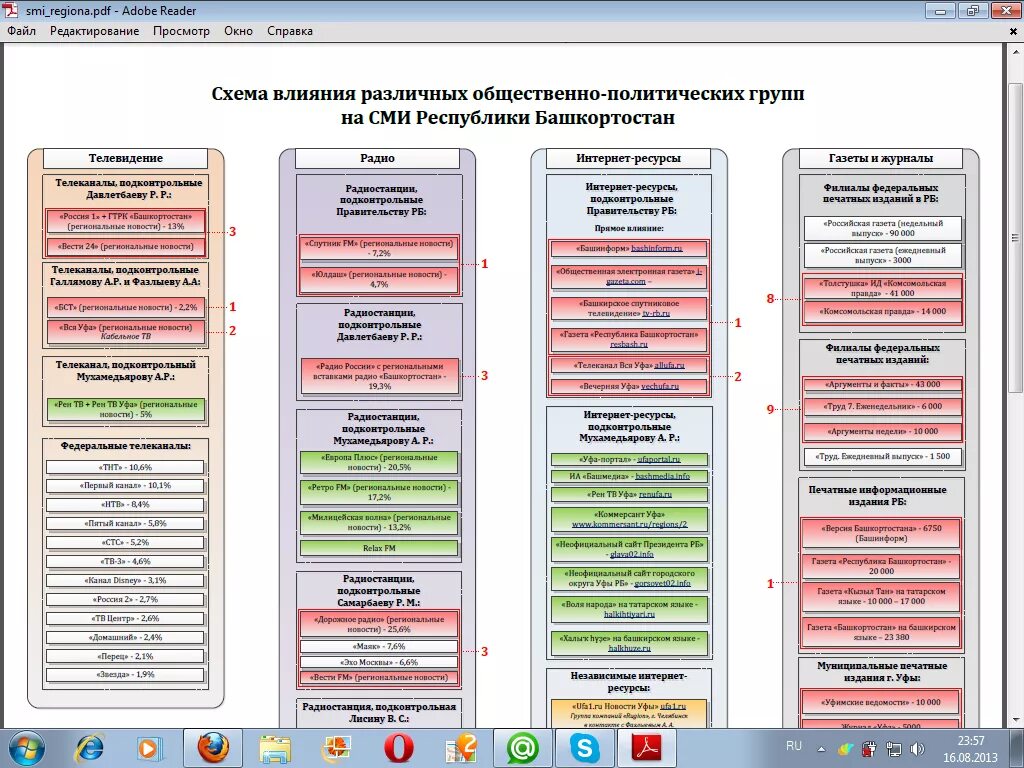This screenshot has width=1024, height=768.
Task: Open the Просмотр menu
Action: pyautogui.click(x=182, y=31)
